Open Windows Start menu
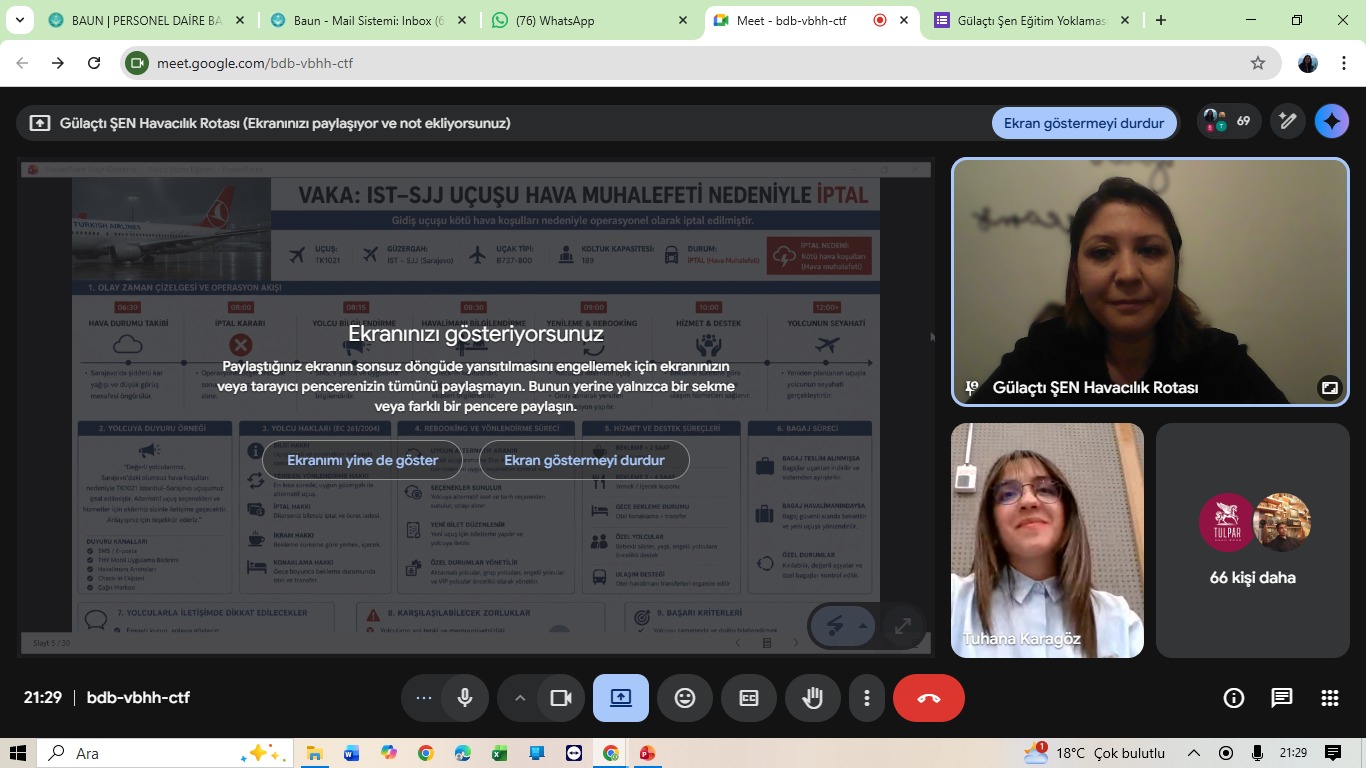Image resolution: width=1366 pixels, height=768 pixels. pos(18,753)
